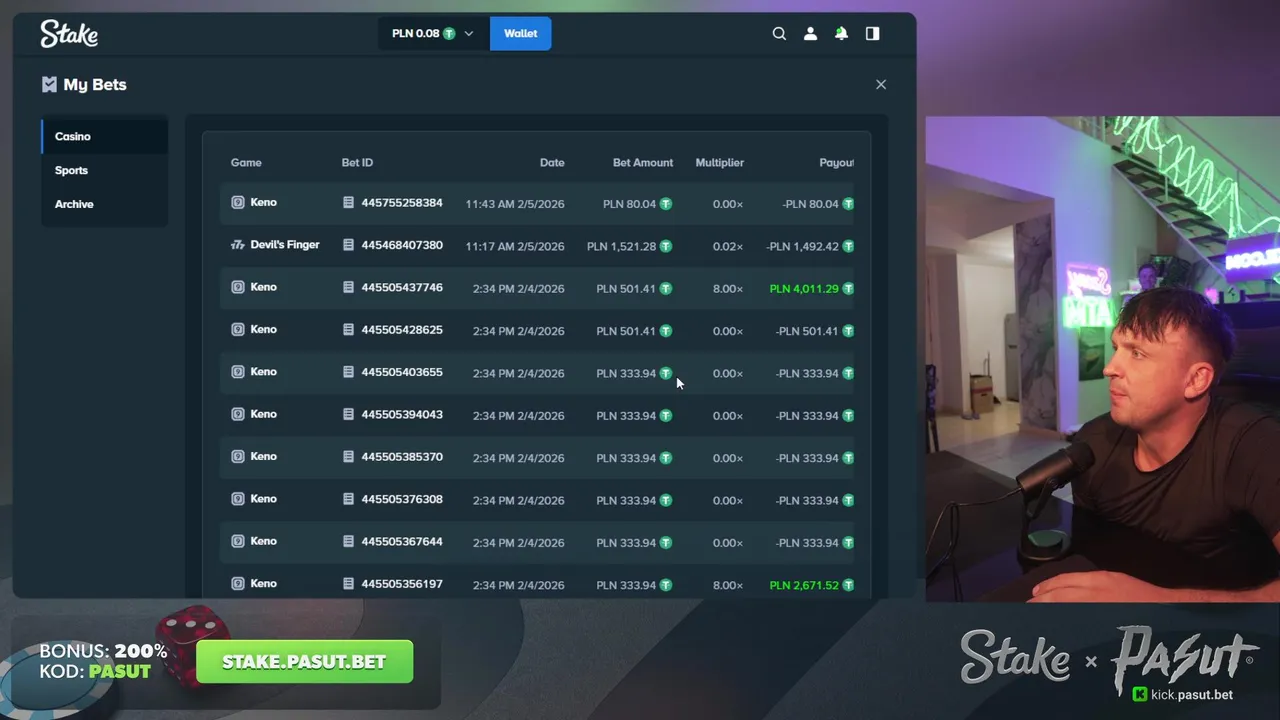This screenshot has width=1280, height=720.
Task: Click the green PLN 4,011.29 payout
Action: pyautogui.click(x=804, y=288)
